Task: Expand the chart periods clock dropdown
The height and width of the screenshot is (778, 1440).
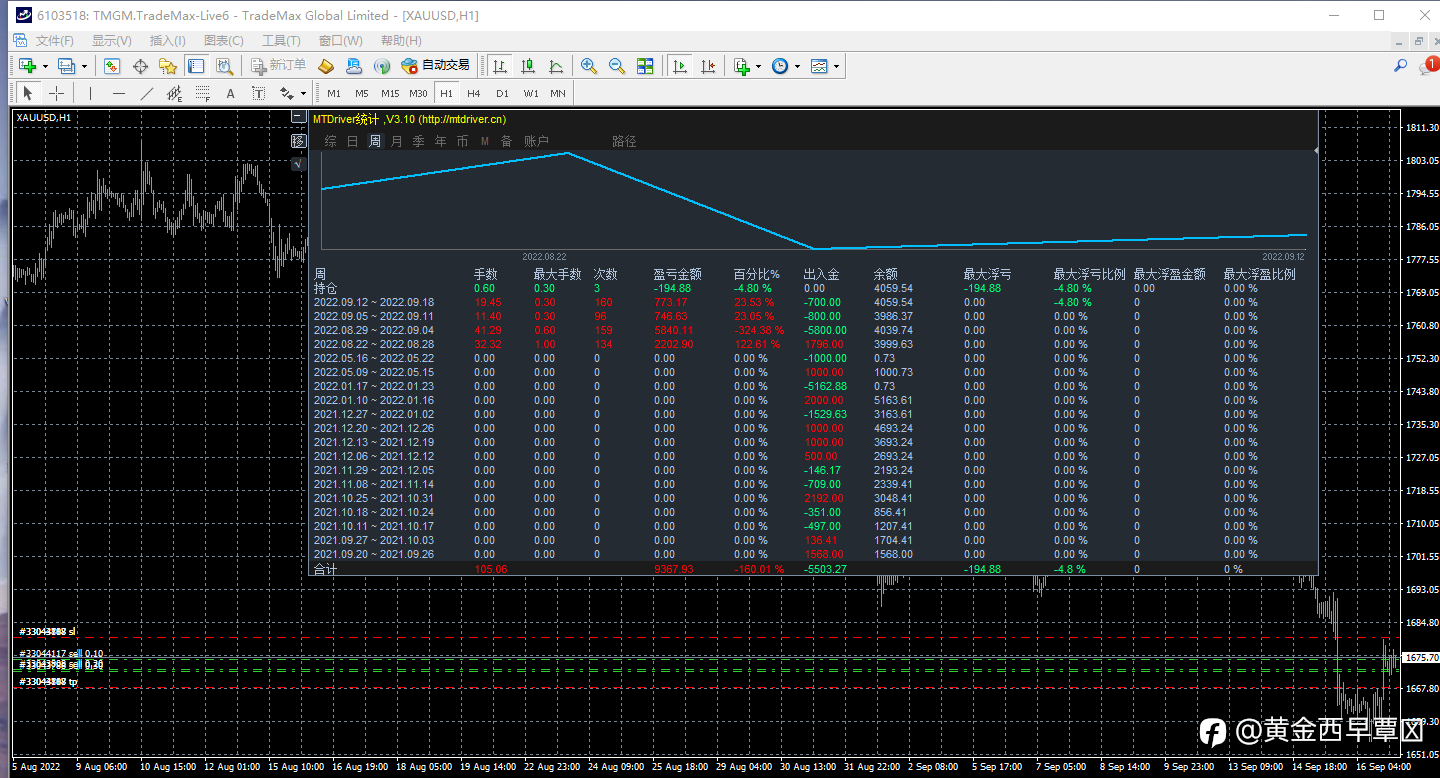Action: (x=797, y=66)
